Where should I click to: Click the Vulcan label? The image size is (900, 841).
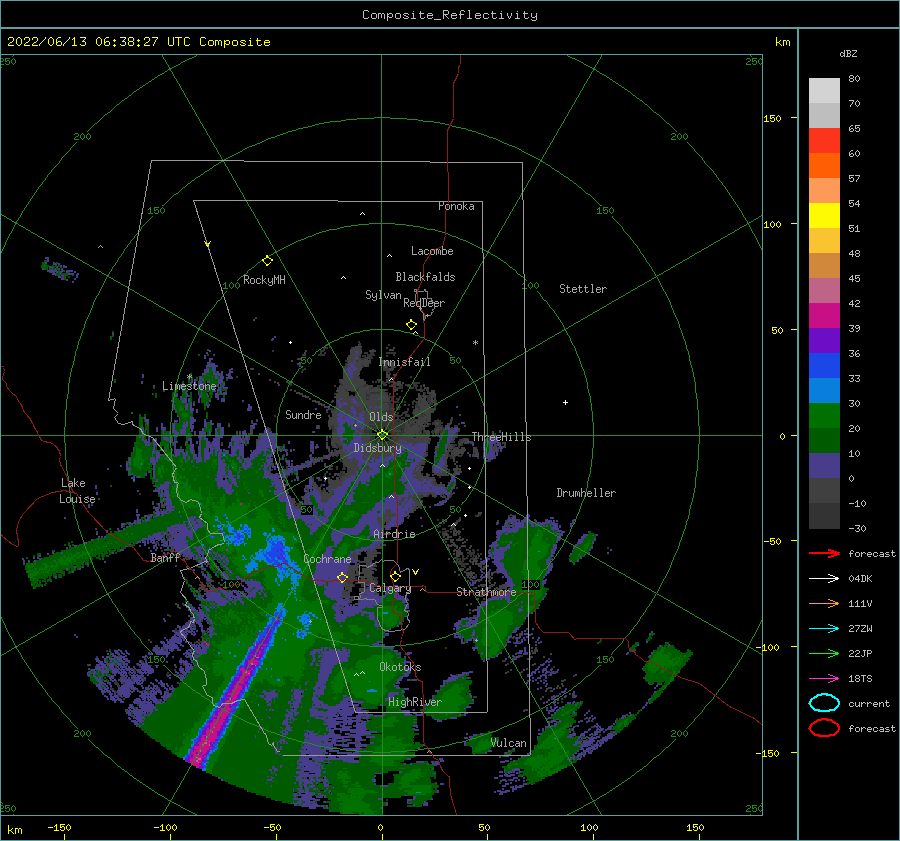pyautogui.click(x=509, y=743)
